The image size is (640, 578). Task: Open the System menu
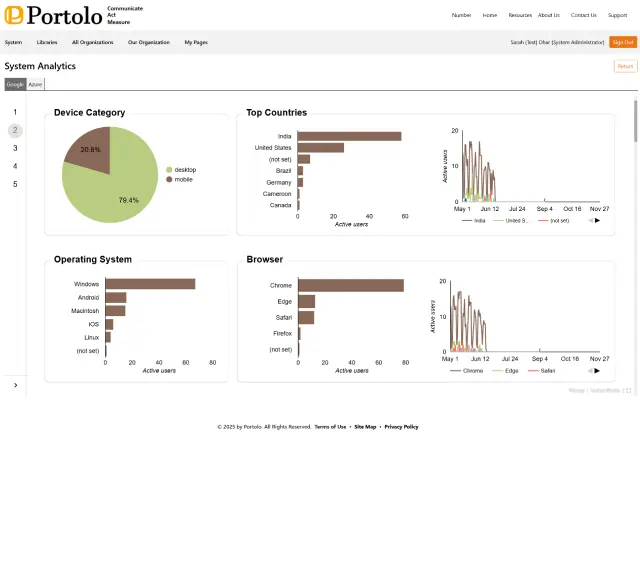tap(13, 42)
